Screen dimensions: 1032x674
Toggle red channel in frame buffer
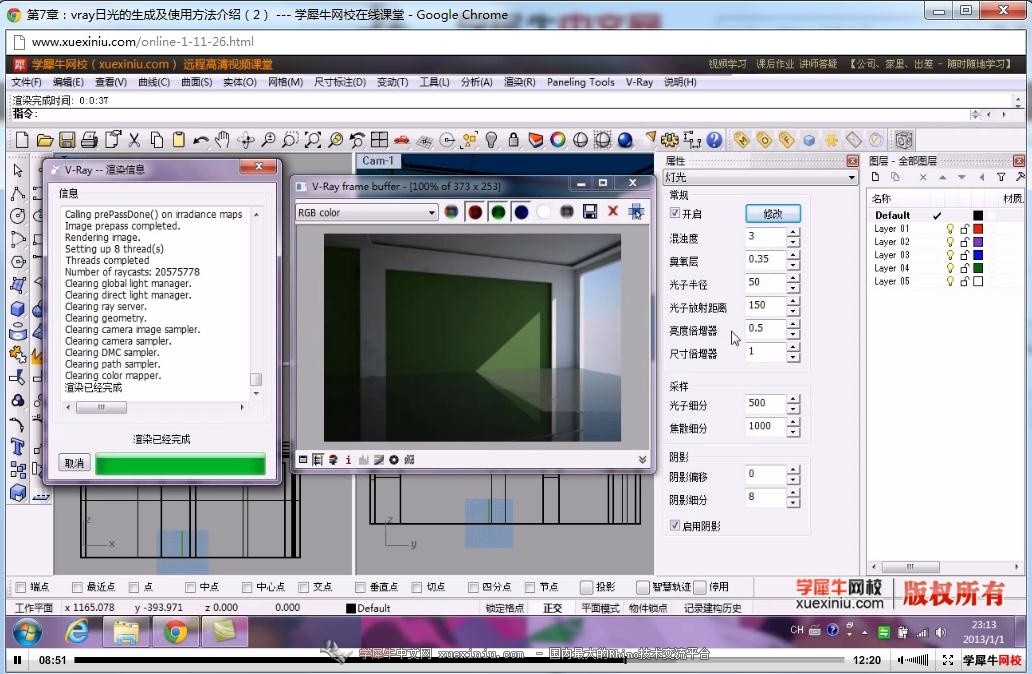tap(475, 212)
